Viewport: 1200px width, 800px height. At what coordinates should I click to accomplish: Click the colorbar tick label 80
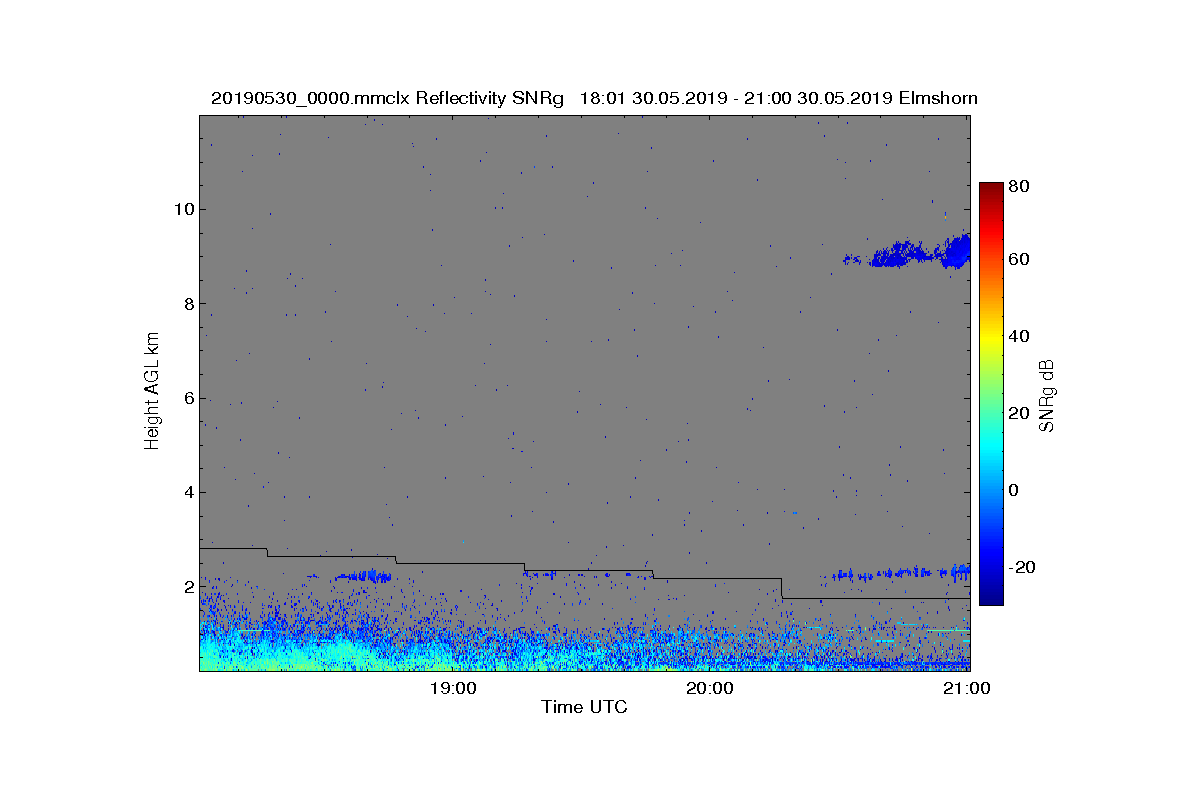point(1020,186)
